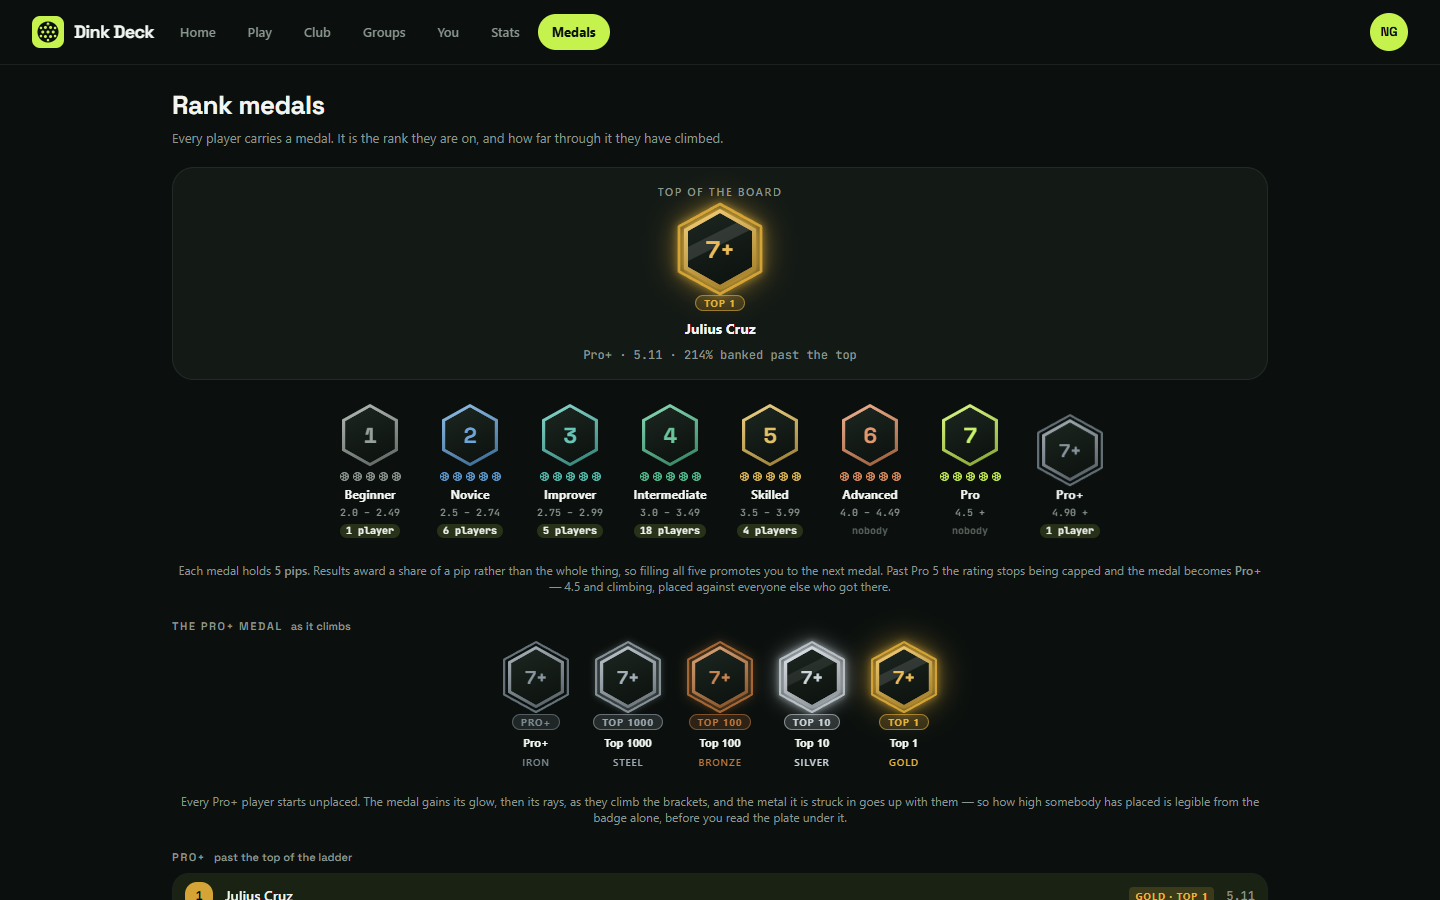Screen dimensions: 1440x900
Task: Go to the Home tab
Action: 198,32
